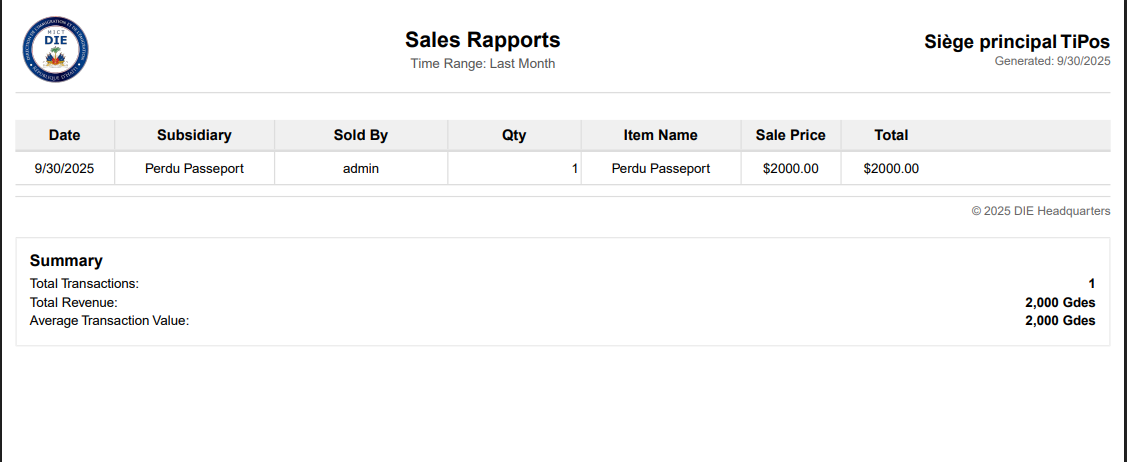The width and height of the screenshot is (1127, 462).
Task: Click the DIE logo emblem
Action: coord(55,50)
